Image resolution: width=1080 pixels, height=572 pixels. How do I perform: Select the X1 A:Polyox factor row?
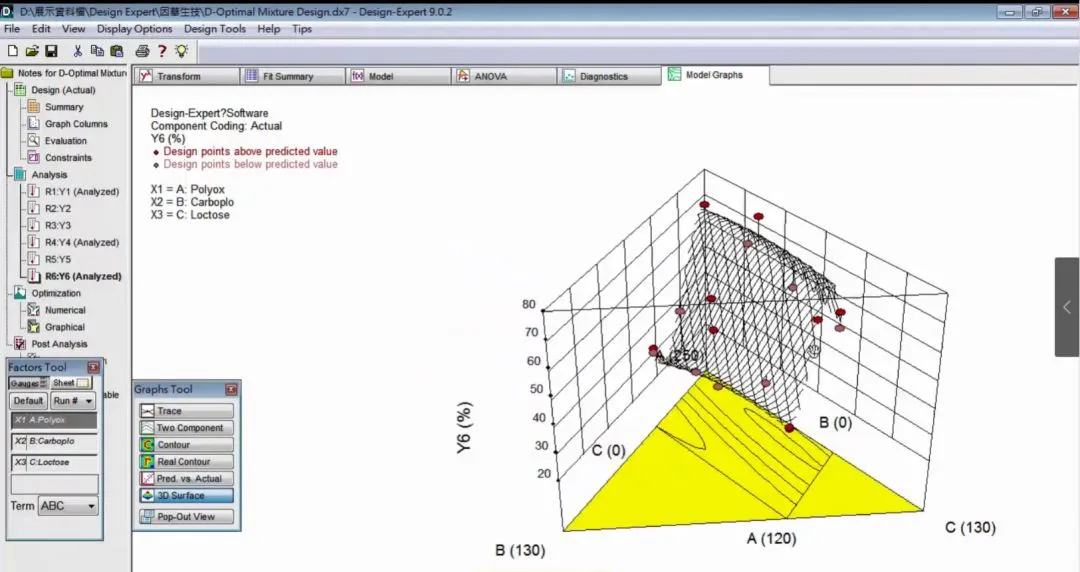[54, 420]
